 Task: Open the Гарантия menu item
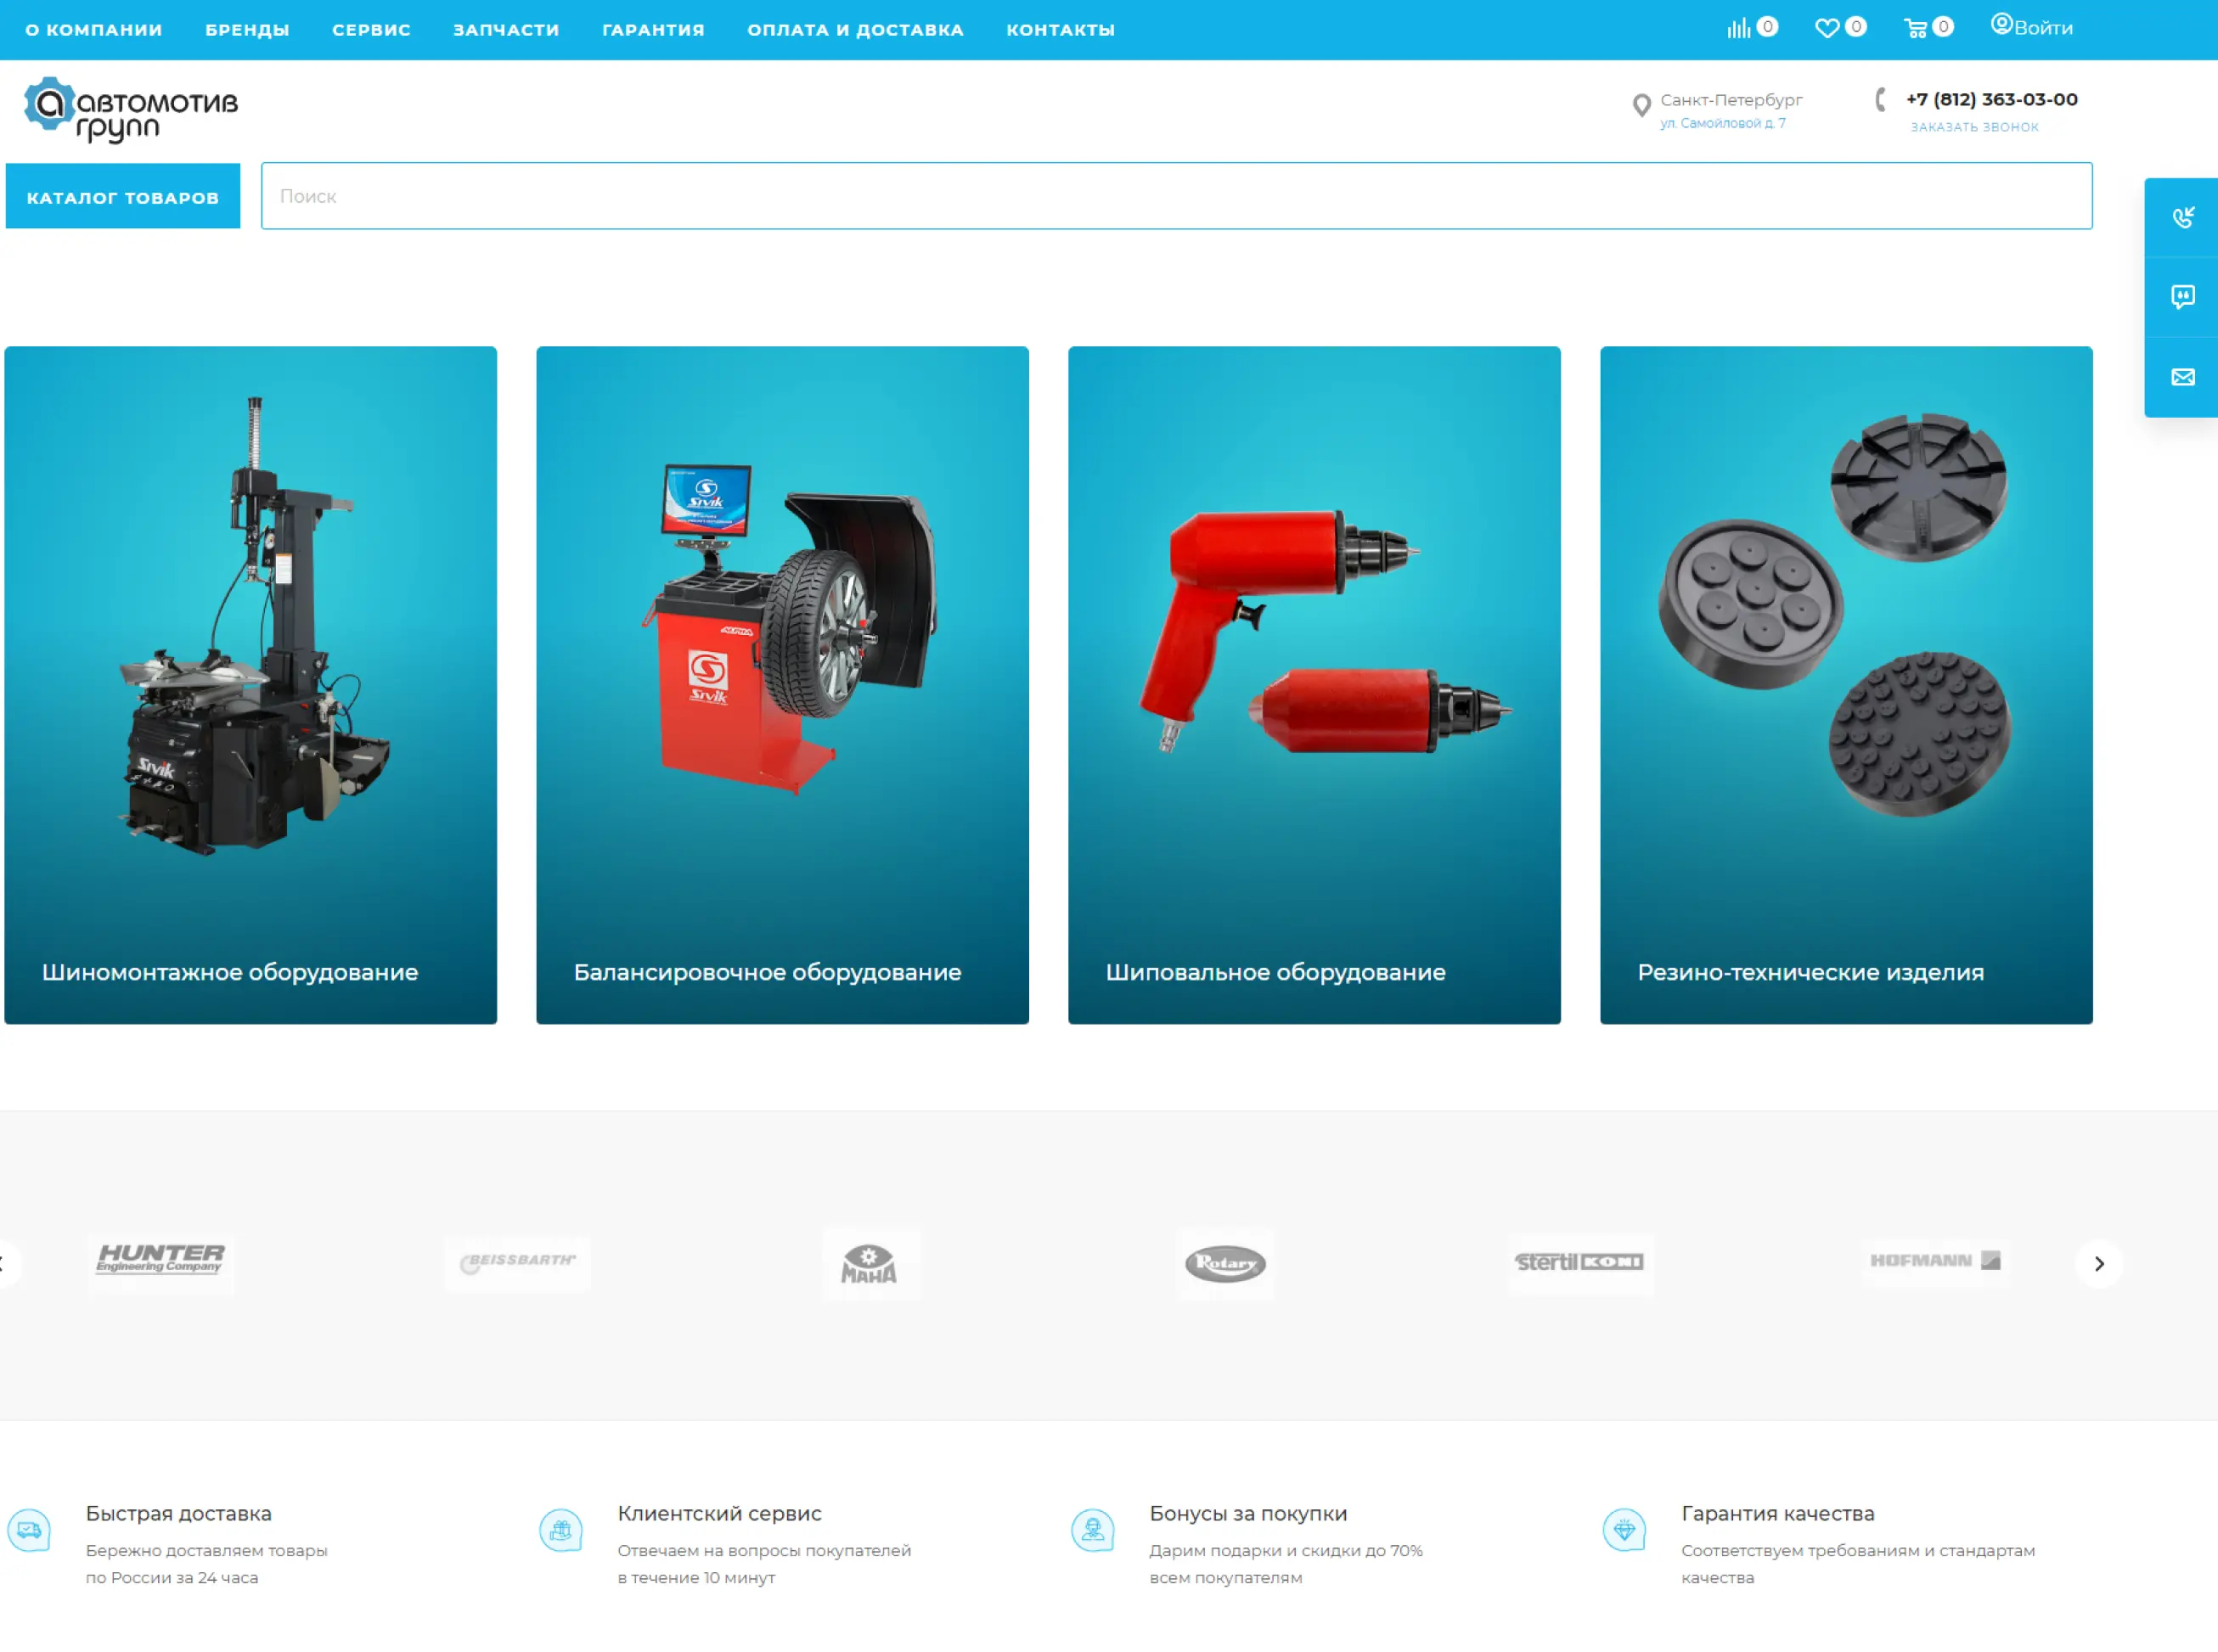[653, 30]
